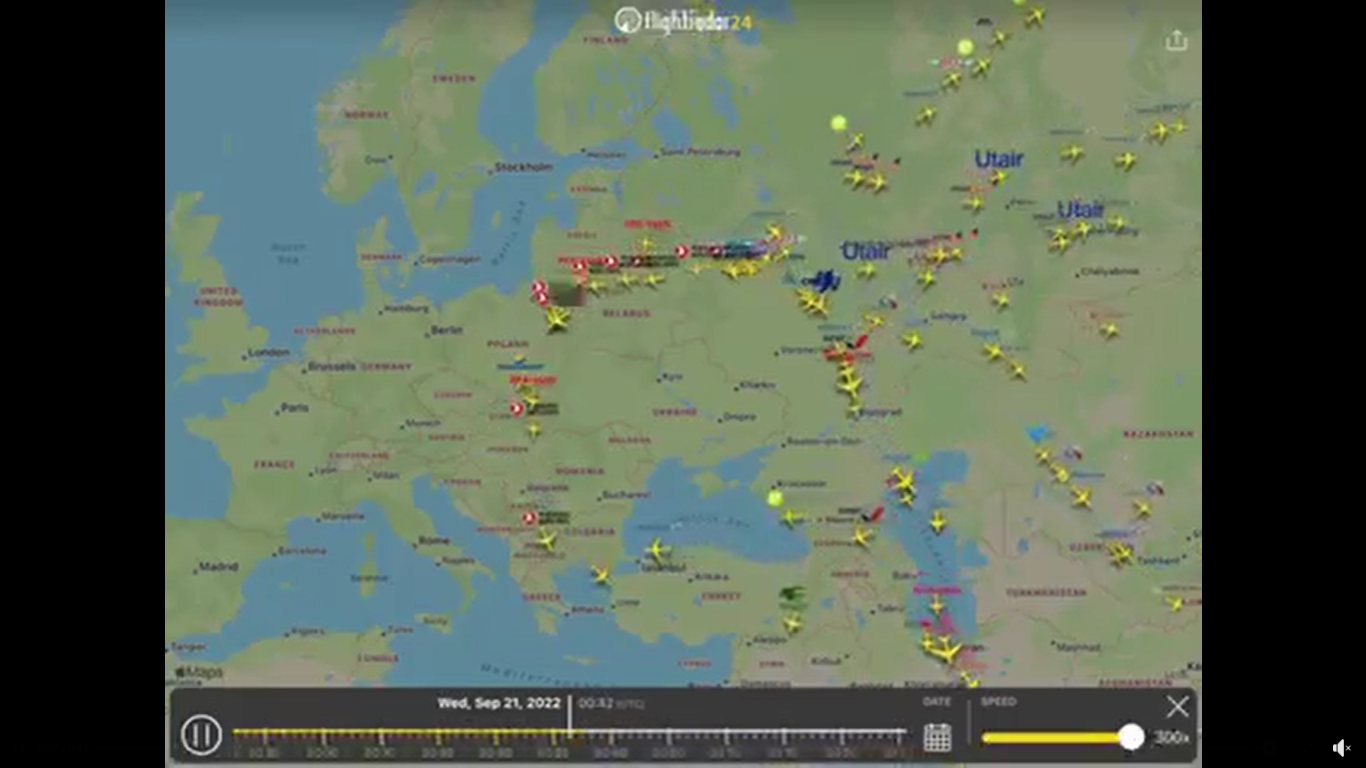Toggle the video mute speaker icon
The height and width of the screenshot is (768, 1366).
point(1341,747)
